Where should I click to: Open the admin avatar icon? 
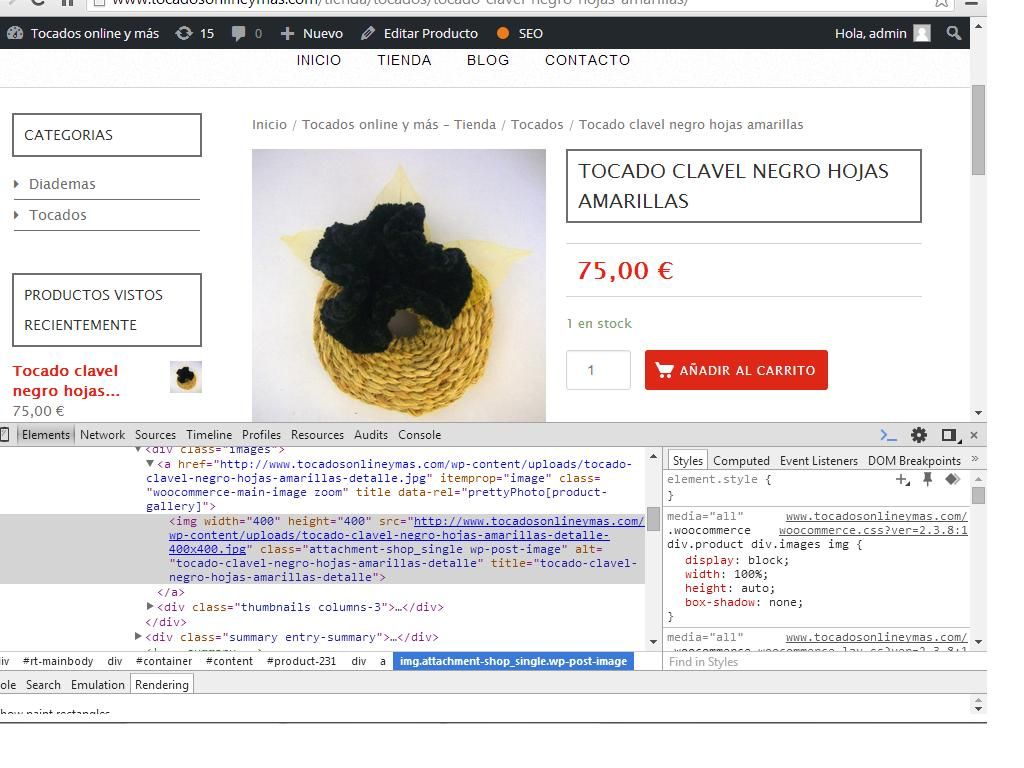click(921, 33)
